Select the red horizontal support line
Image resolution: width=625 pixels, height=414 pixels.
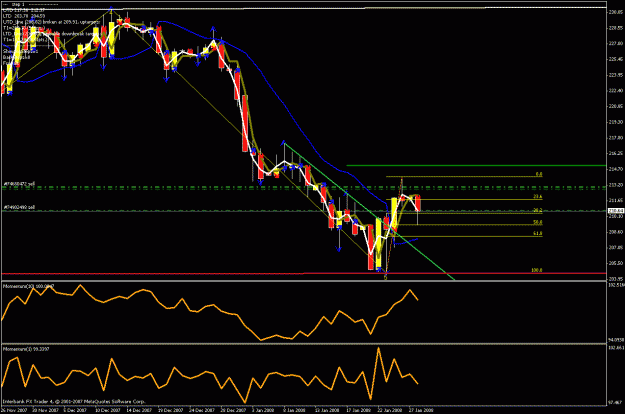(304, 273)
